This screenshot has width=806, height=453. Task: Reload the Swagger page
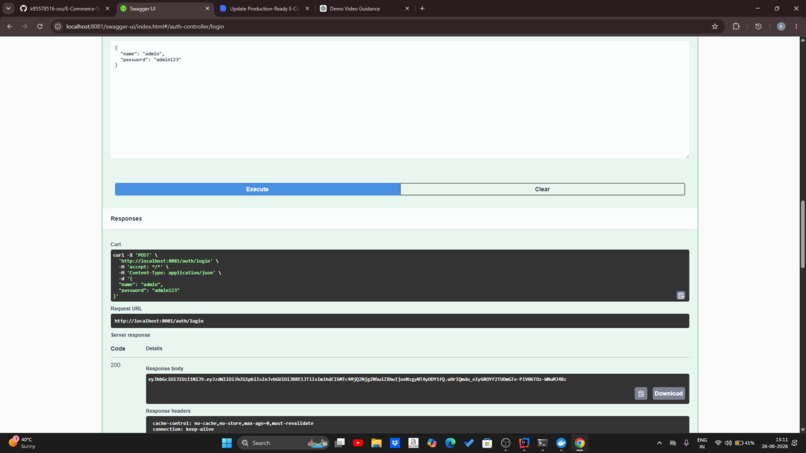click(x=40, y=26)
